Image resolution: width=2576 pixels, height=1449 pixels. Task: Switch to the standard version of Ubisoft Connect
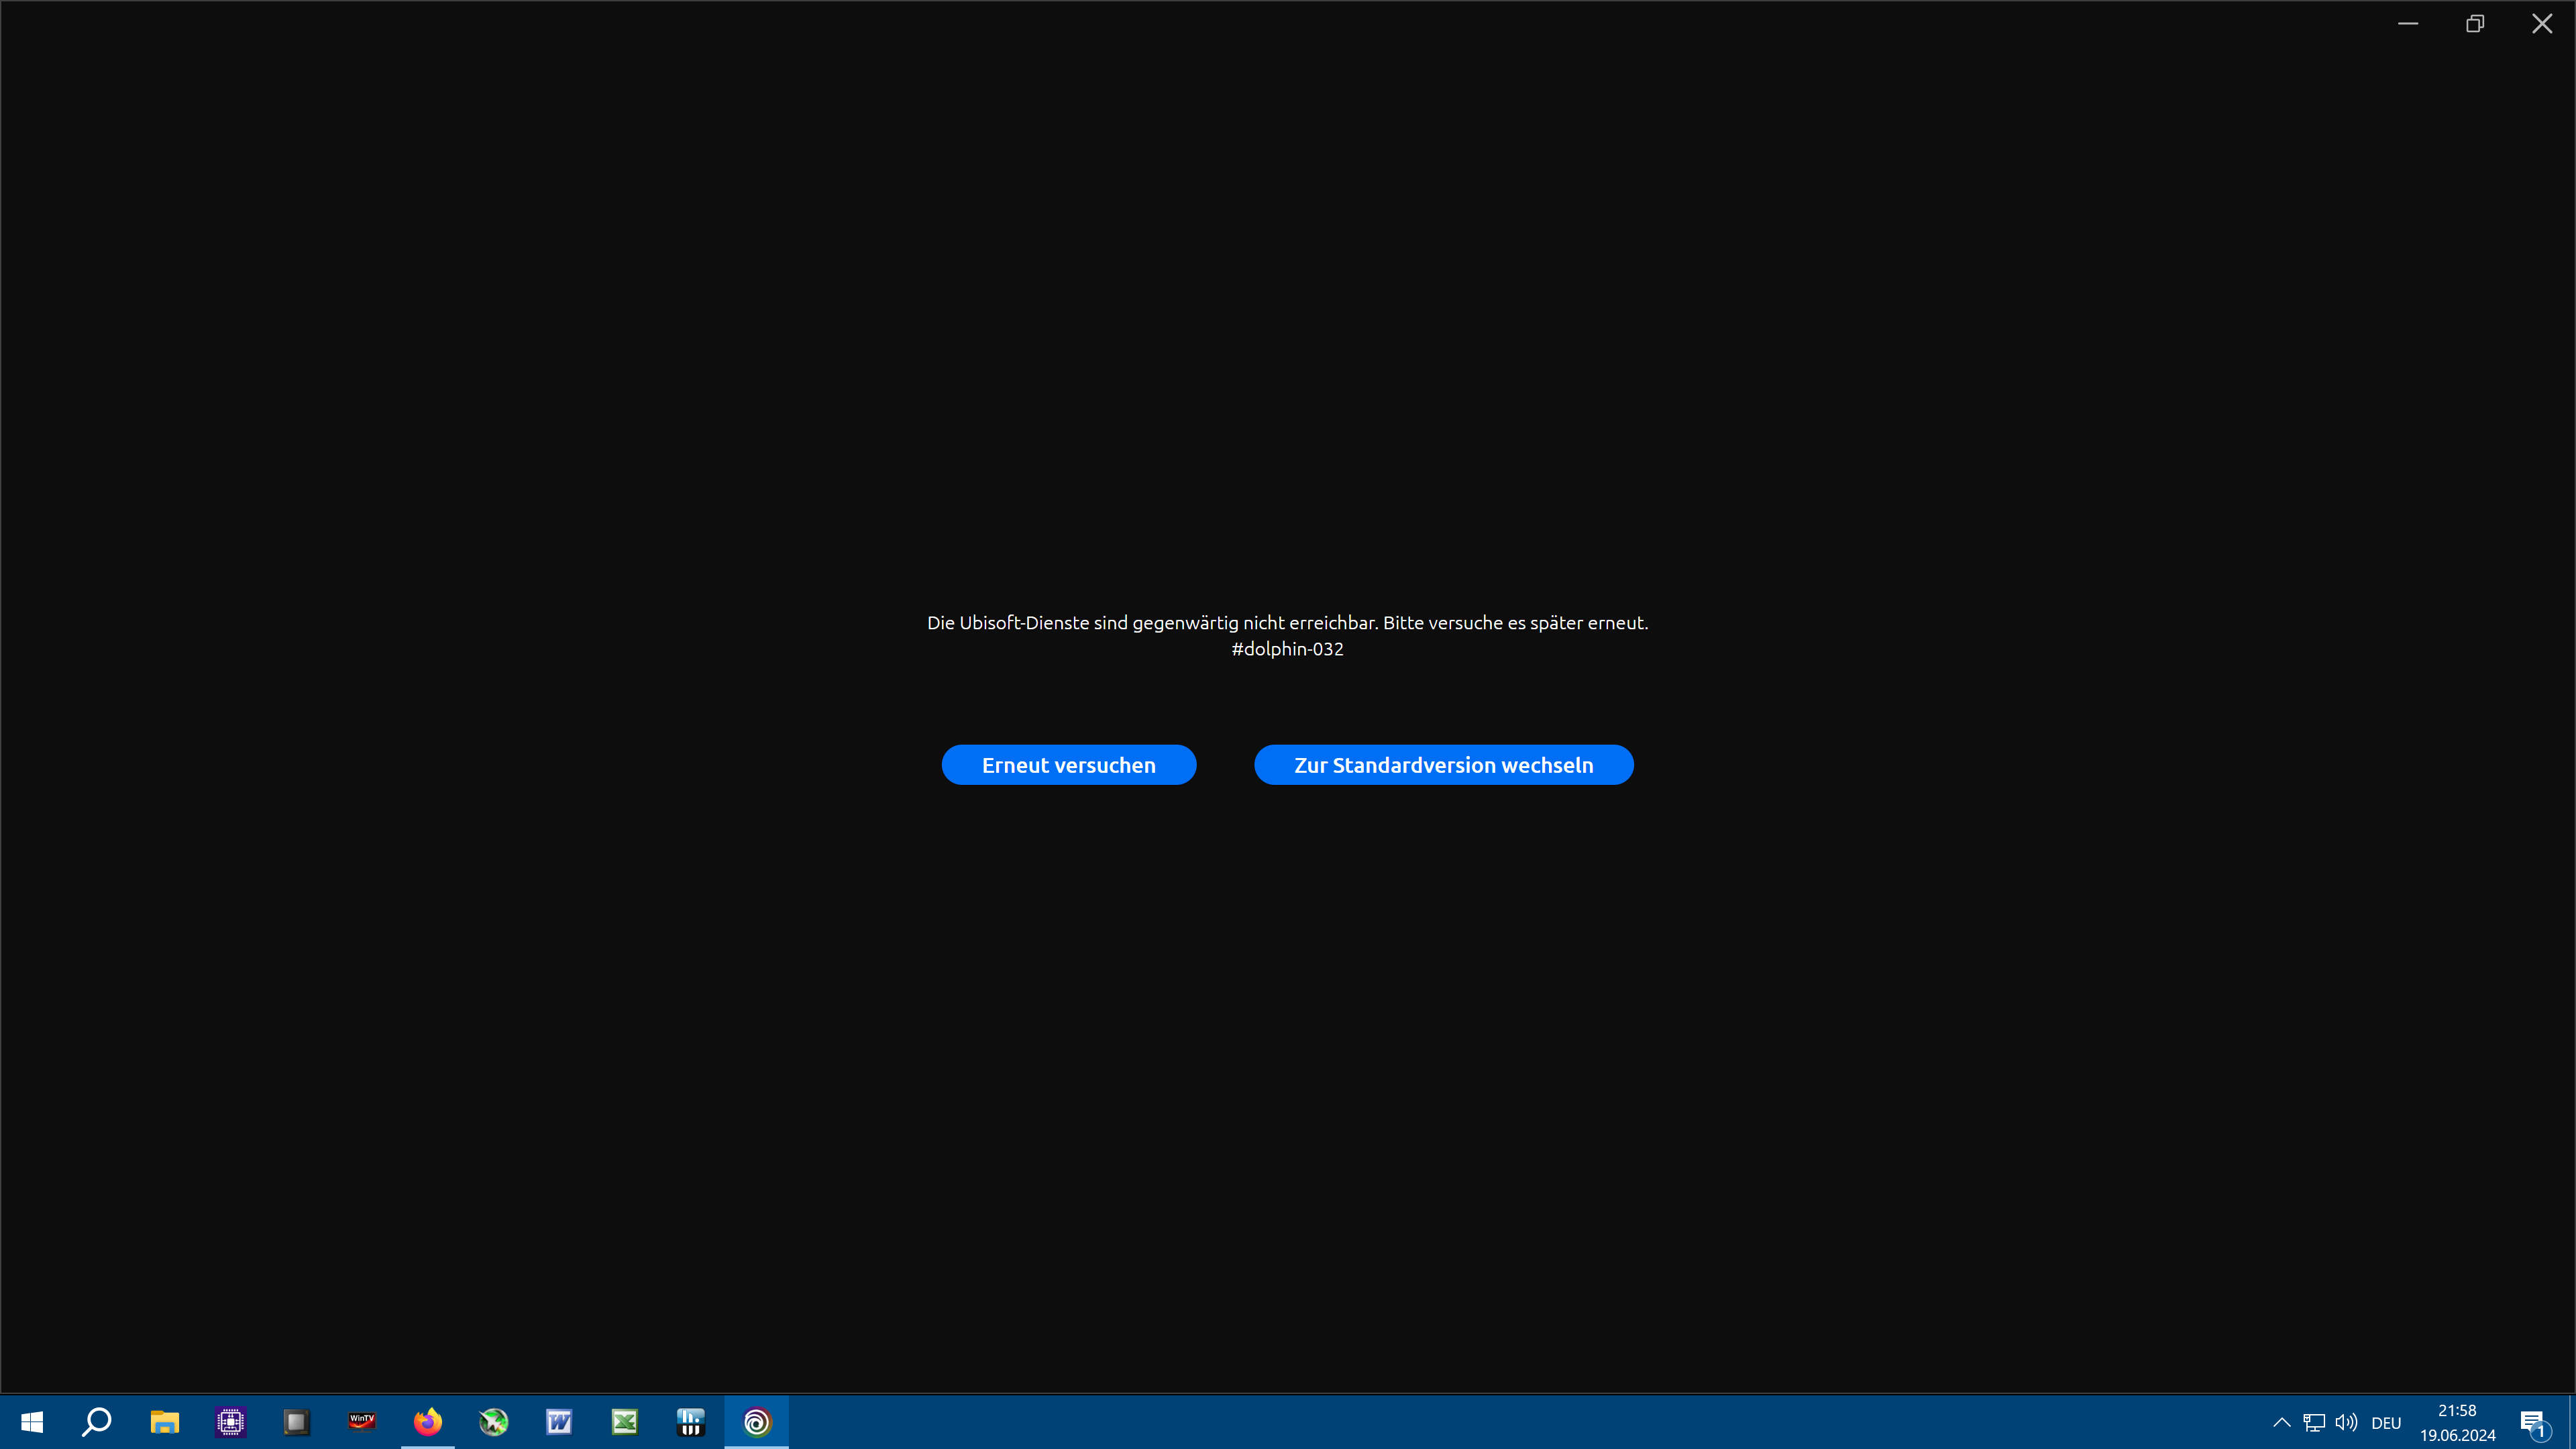point(1444,765)
